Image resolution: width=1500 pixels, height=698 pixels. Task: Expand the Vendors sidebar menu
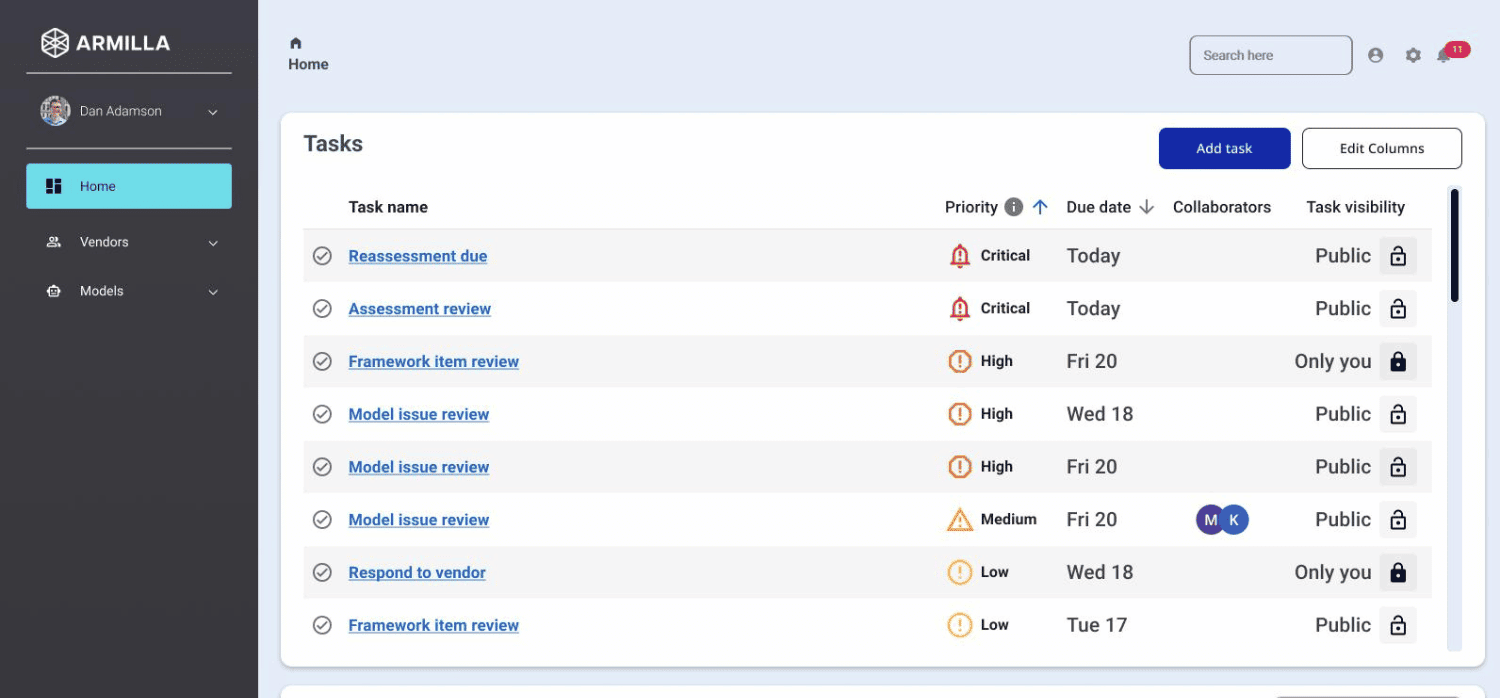(x=212, y=242)
